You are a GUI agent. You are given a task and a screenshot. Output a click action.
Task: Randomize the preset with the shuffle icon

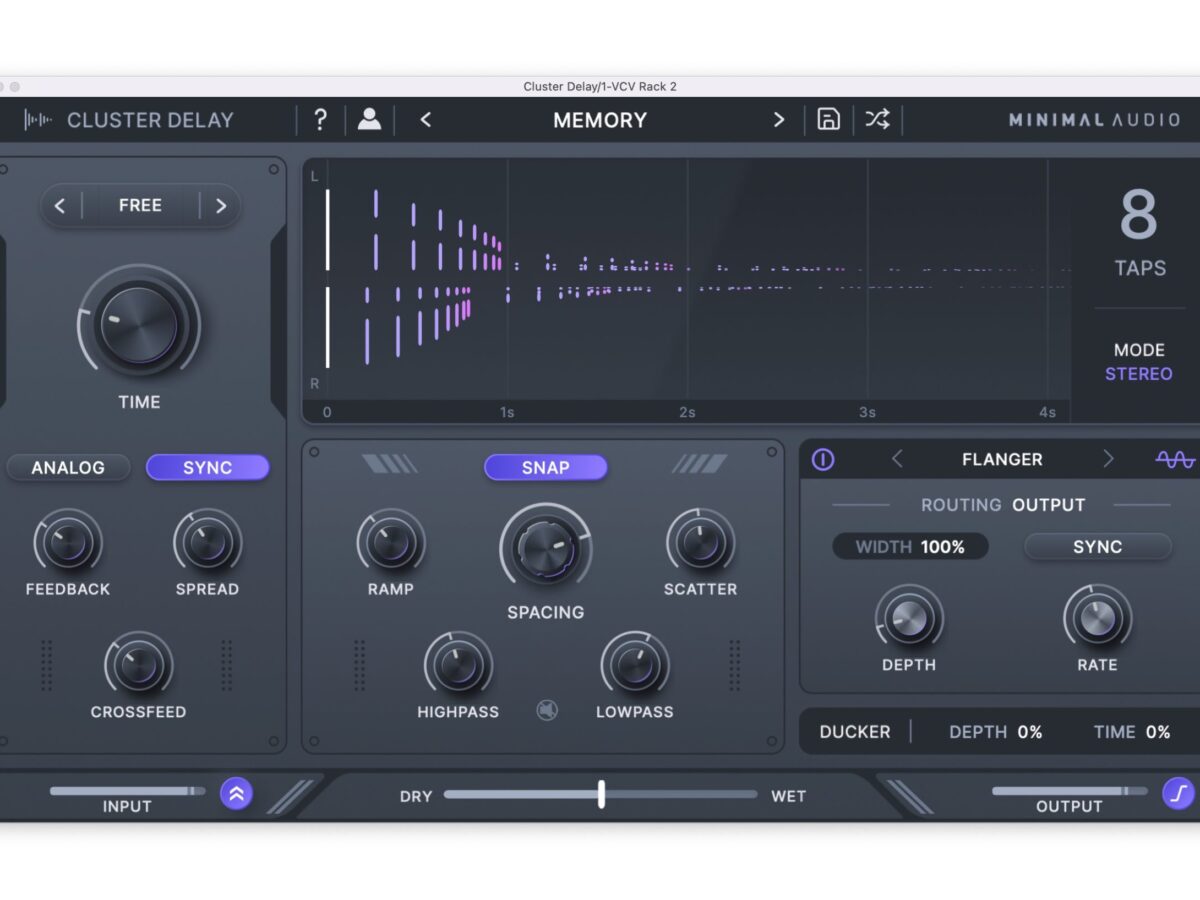877,120
